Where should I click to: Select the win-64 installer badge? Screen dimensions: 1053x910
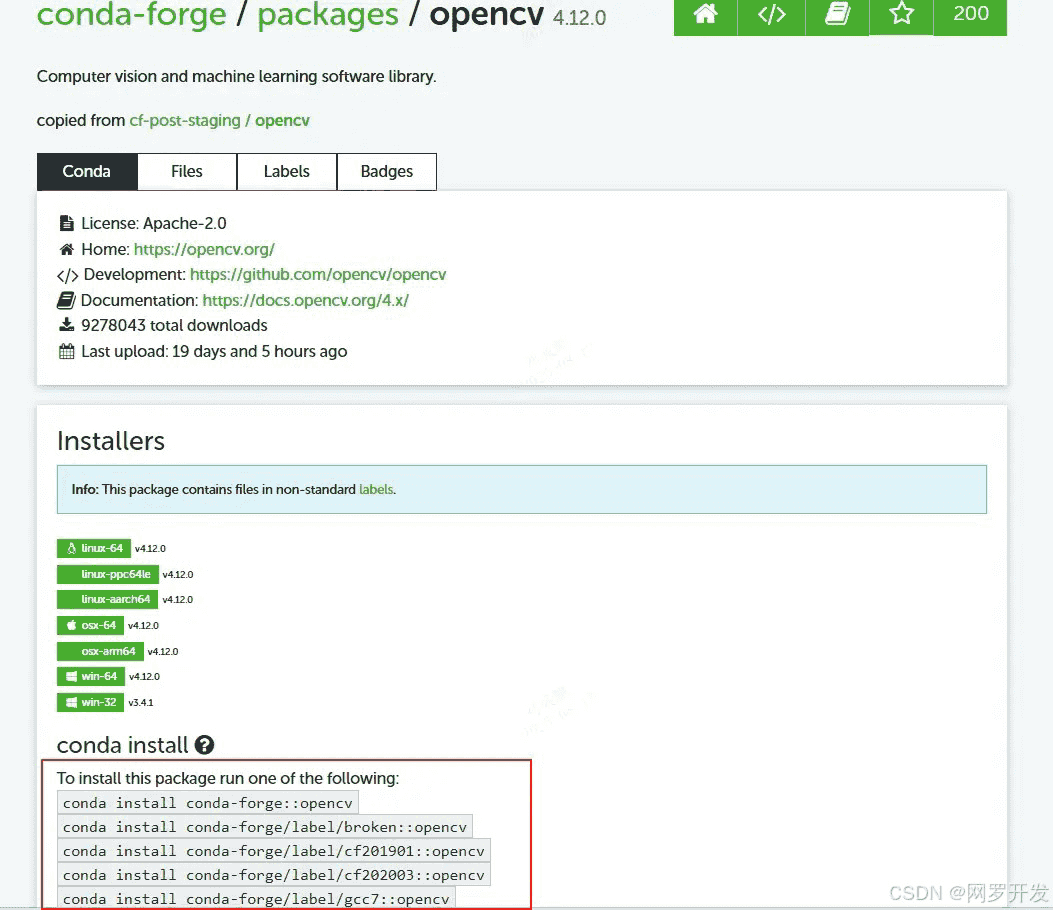click(x=91, y=676)
